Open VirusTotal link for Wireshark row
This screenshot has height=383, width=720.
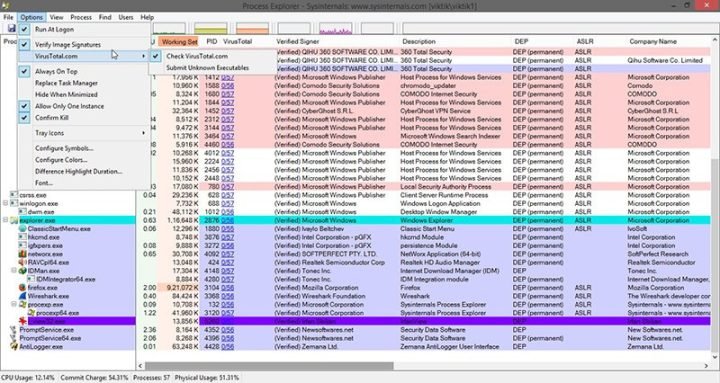coord(227,296)
